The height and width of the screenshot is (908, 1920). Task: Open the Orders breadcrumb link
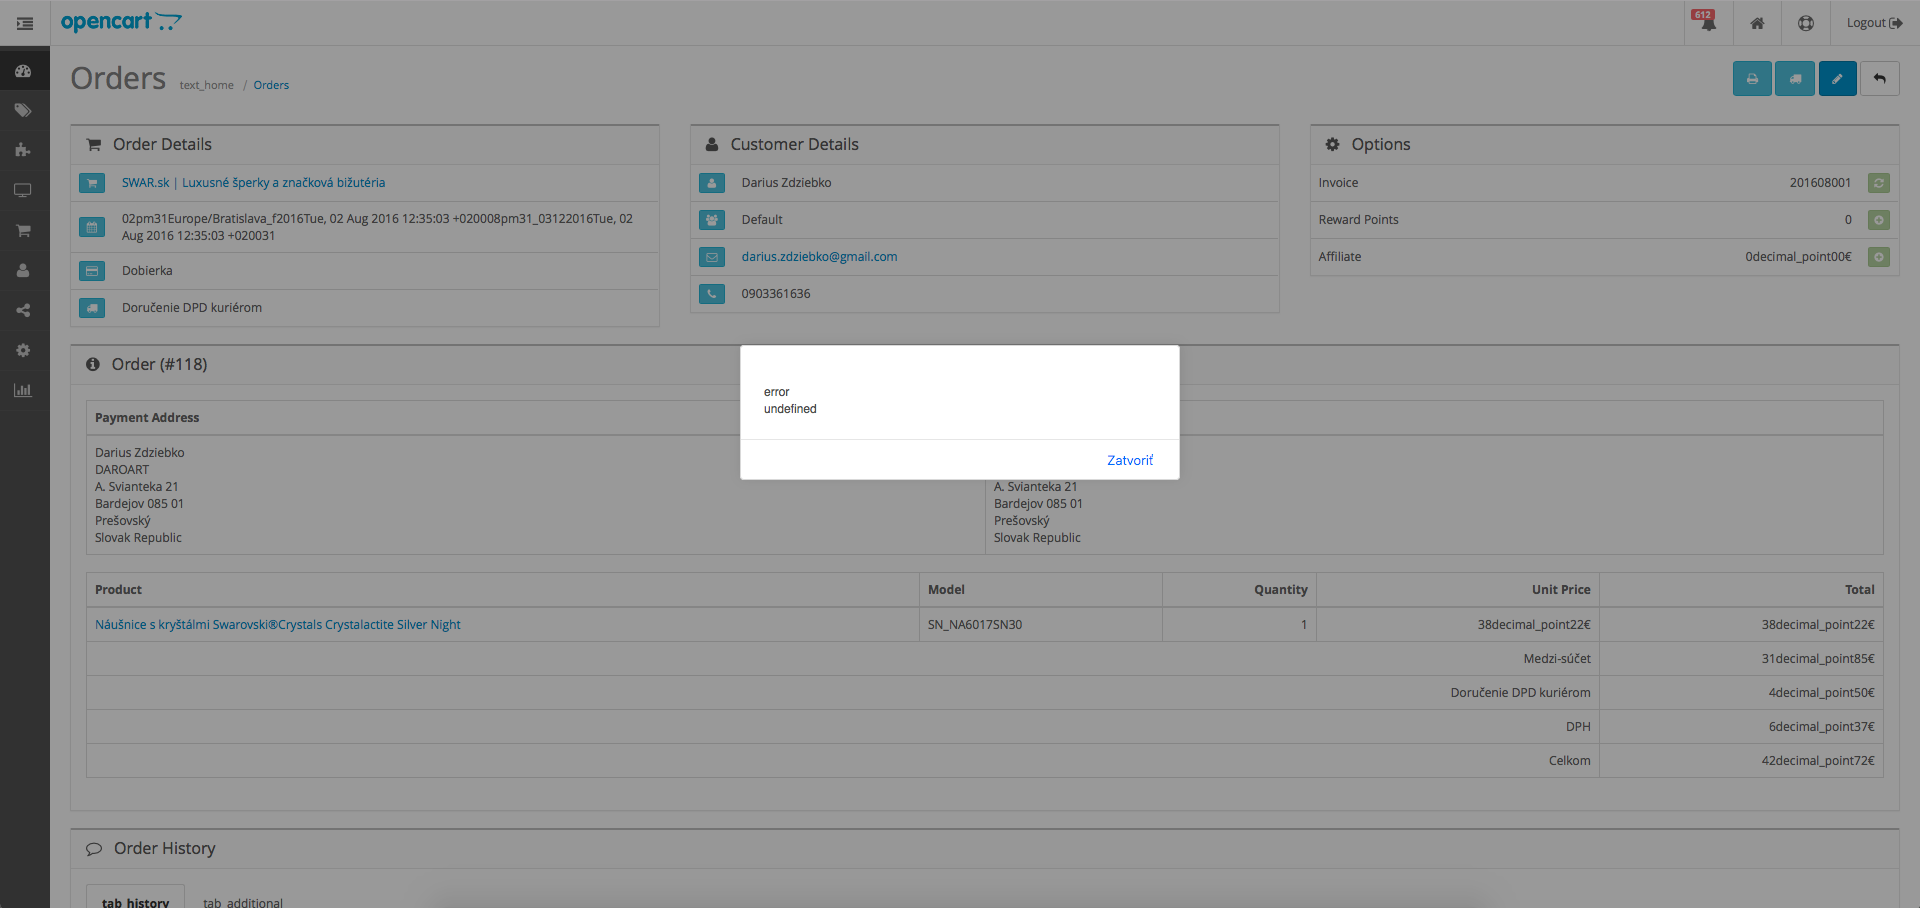point(271,85)
